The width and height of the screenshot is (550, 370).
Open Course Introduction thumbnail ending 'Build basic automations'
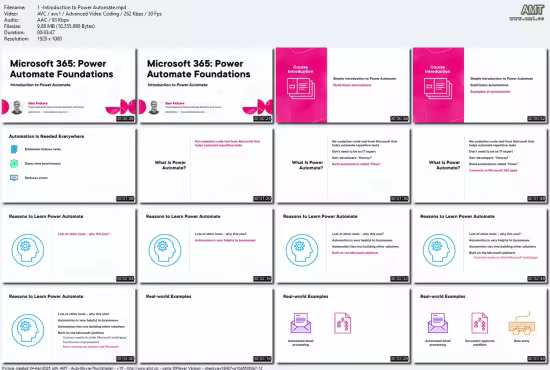(x=343, y=85)
